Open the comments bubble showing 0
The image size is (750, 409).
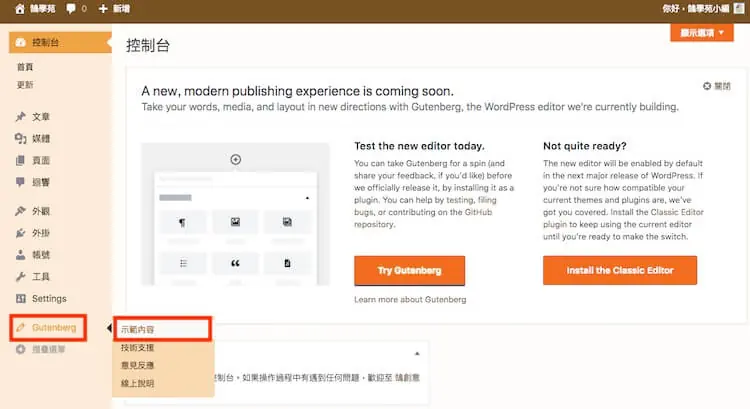click(76, 9)
